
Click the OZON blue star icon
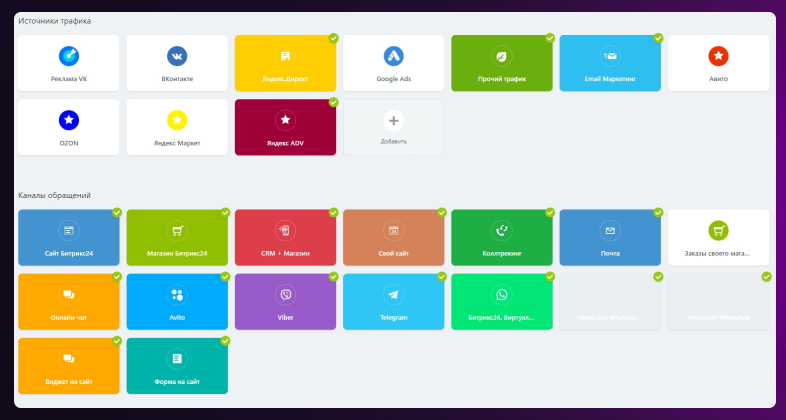pyautogui.click(x=69, y=120)
